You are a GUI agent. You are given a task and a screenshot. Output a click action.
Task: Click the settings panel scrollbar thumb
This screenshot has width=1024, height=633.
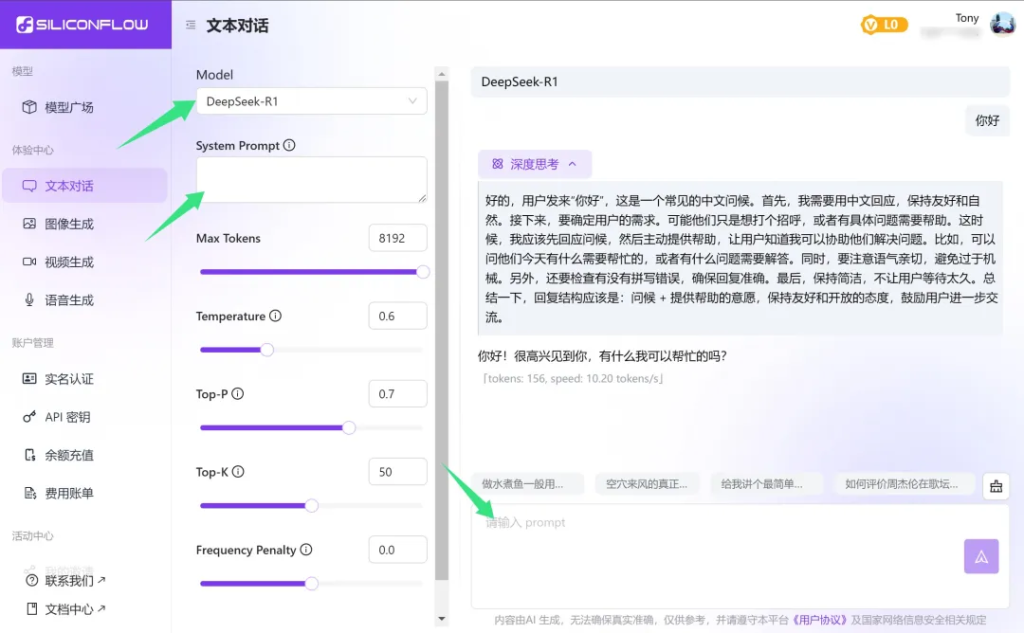441,330
